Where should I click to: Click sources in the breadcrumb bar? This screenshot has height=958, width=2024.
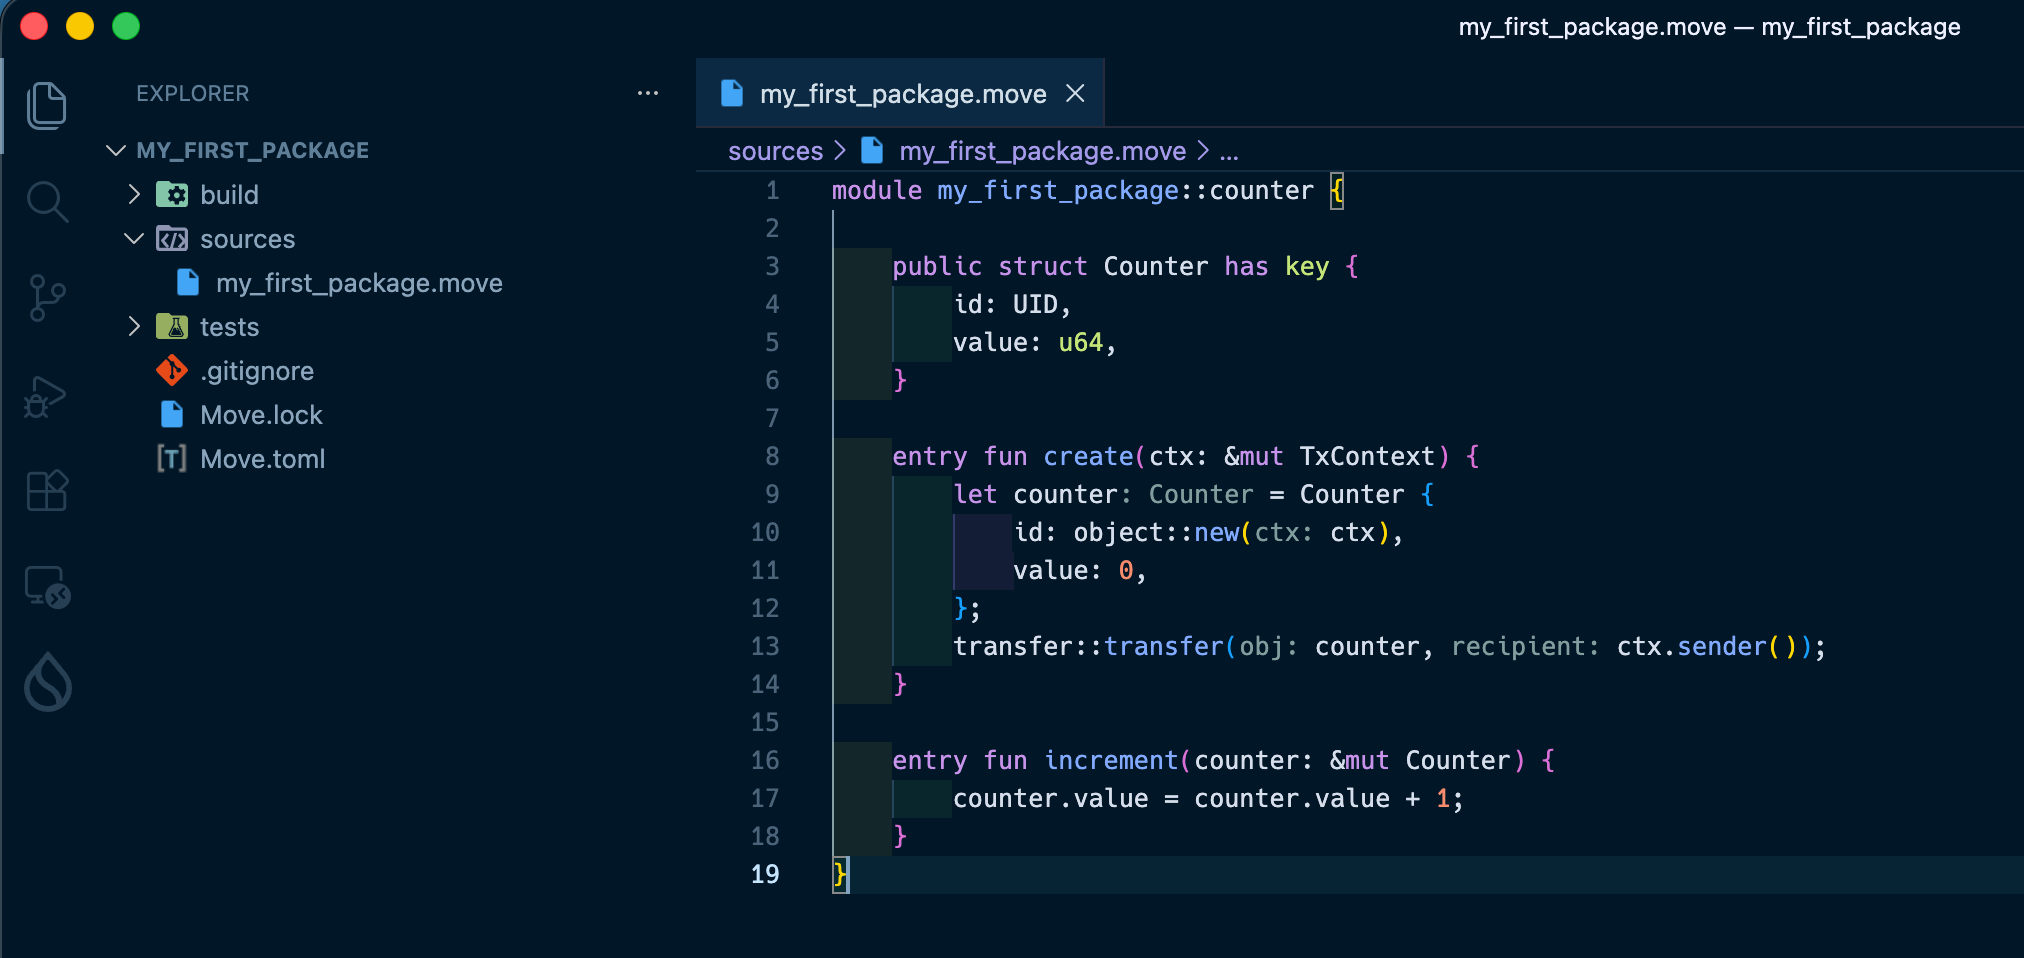coord(775,150)
